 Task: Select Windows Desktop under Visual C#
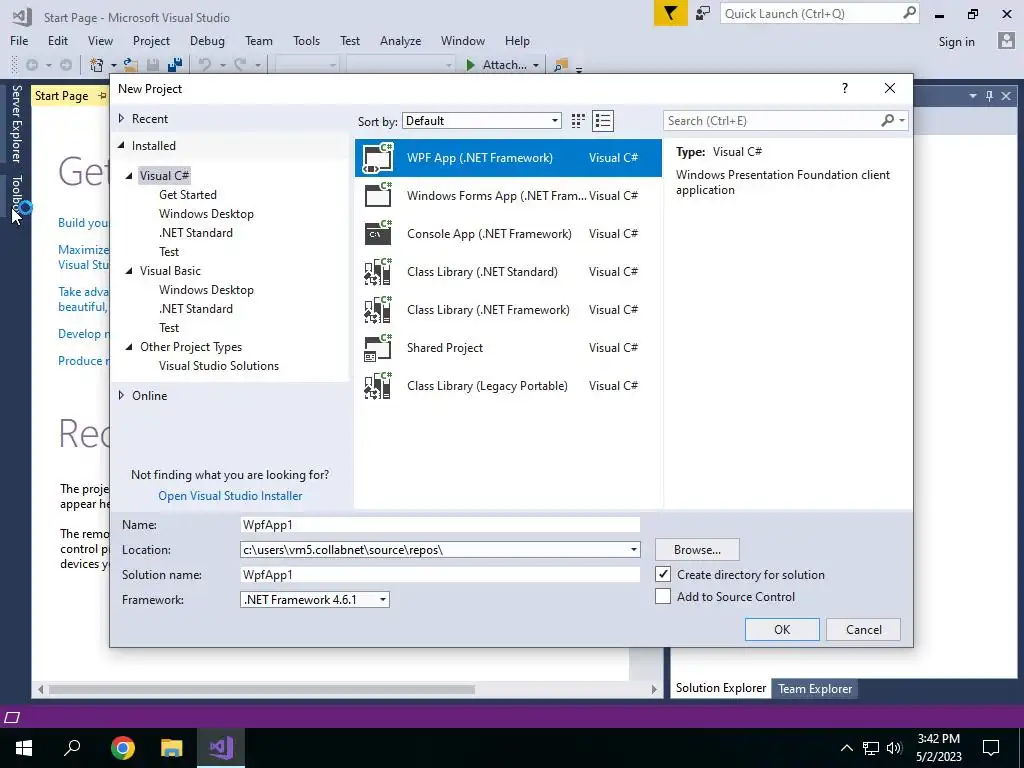click(x=206, y=214)
